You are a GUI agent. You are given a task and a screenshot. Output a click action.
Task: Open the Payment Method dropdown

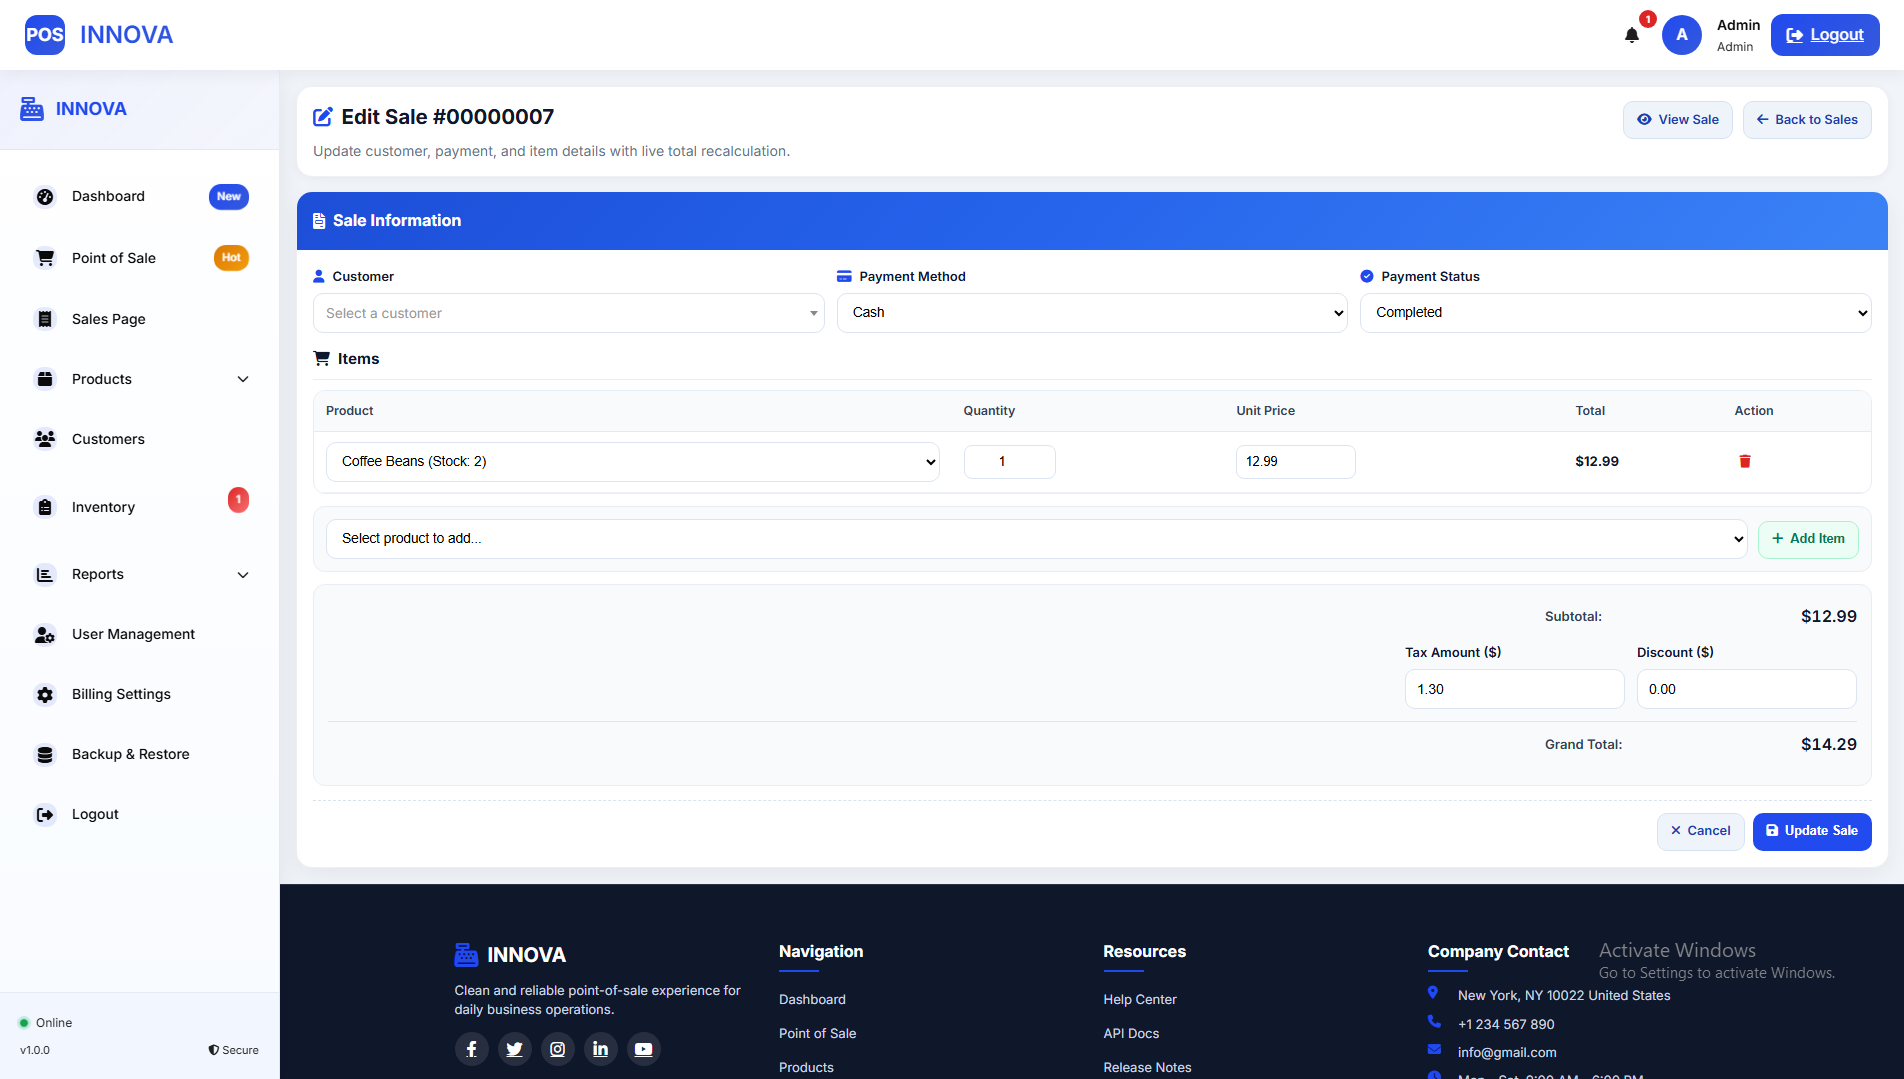click(1092, 313)
